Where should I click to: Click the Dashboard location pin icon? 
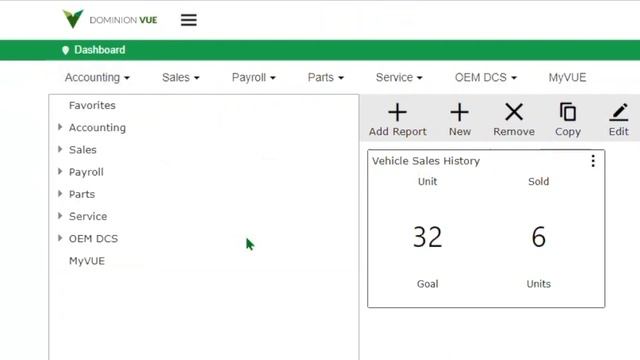65,50
